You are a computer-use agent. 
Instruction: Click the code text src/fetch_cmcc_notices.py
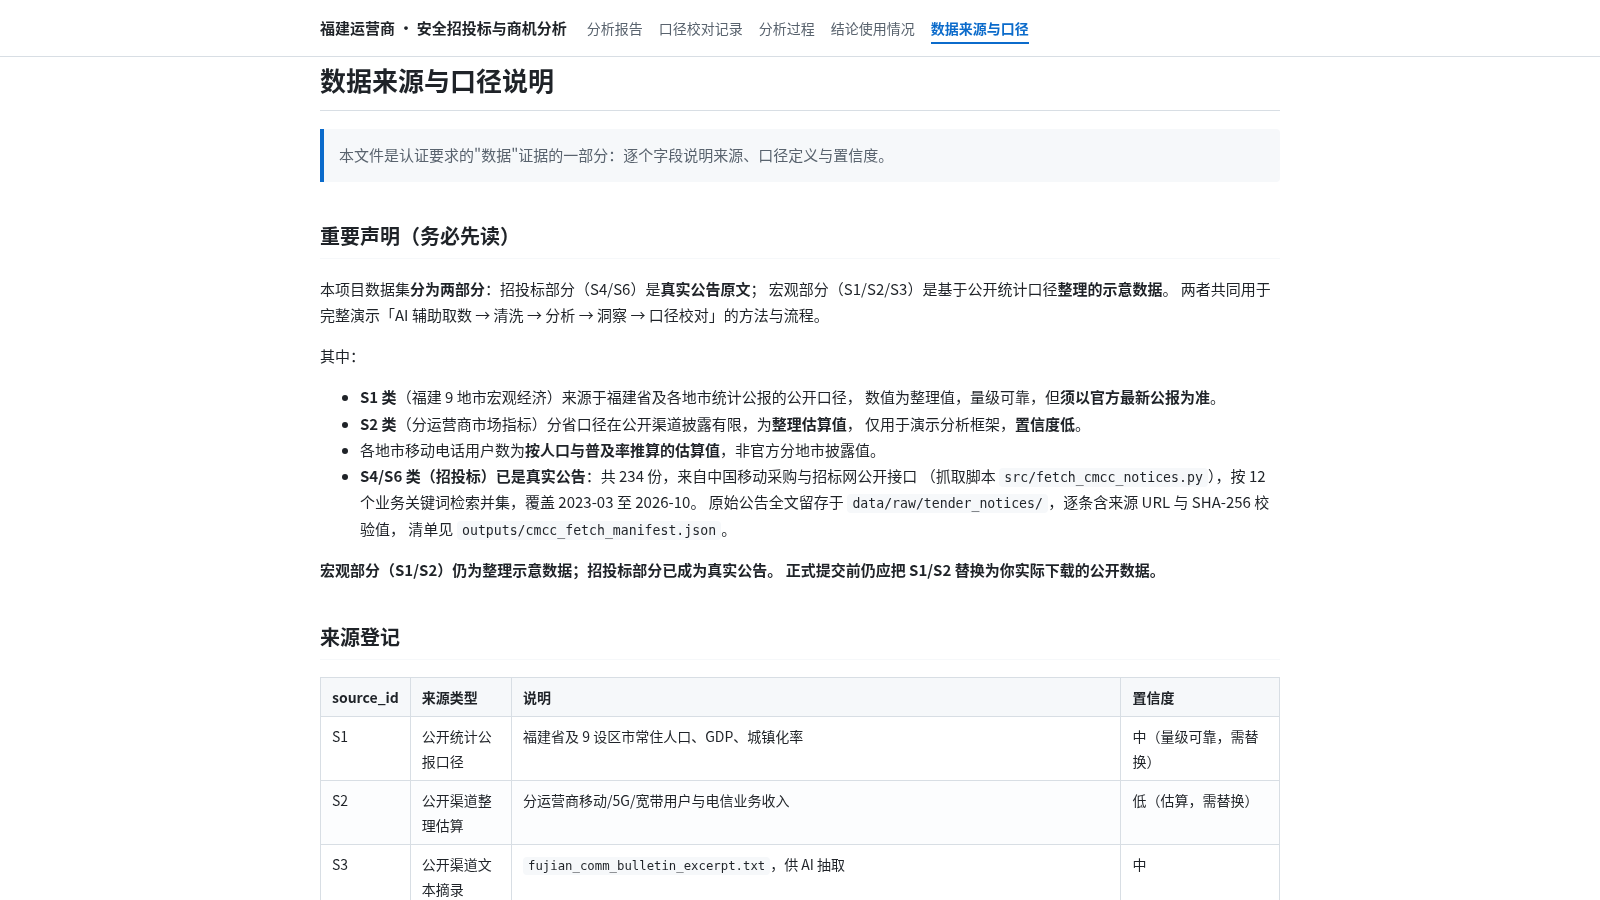click(x=1103, y=477)
